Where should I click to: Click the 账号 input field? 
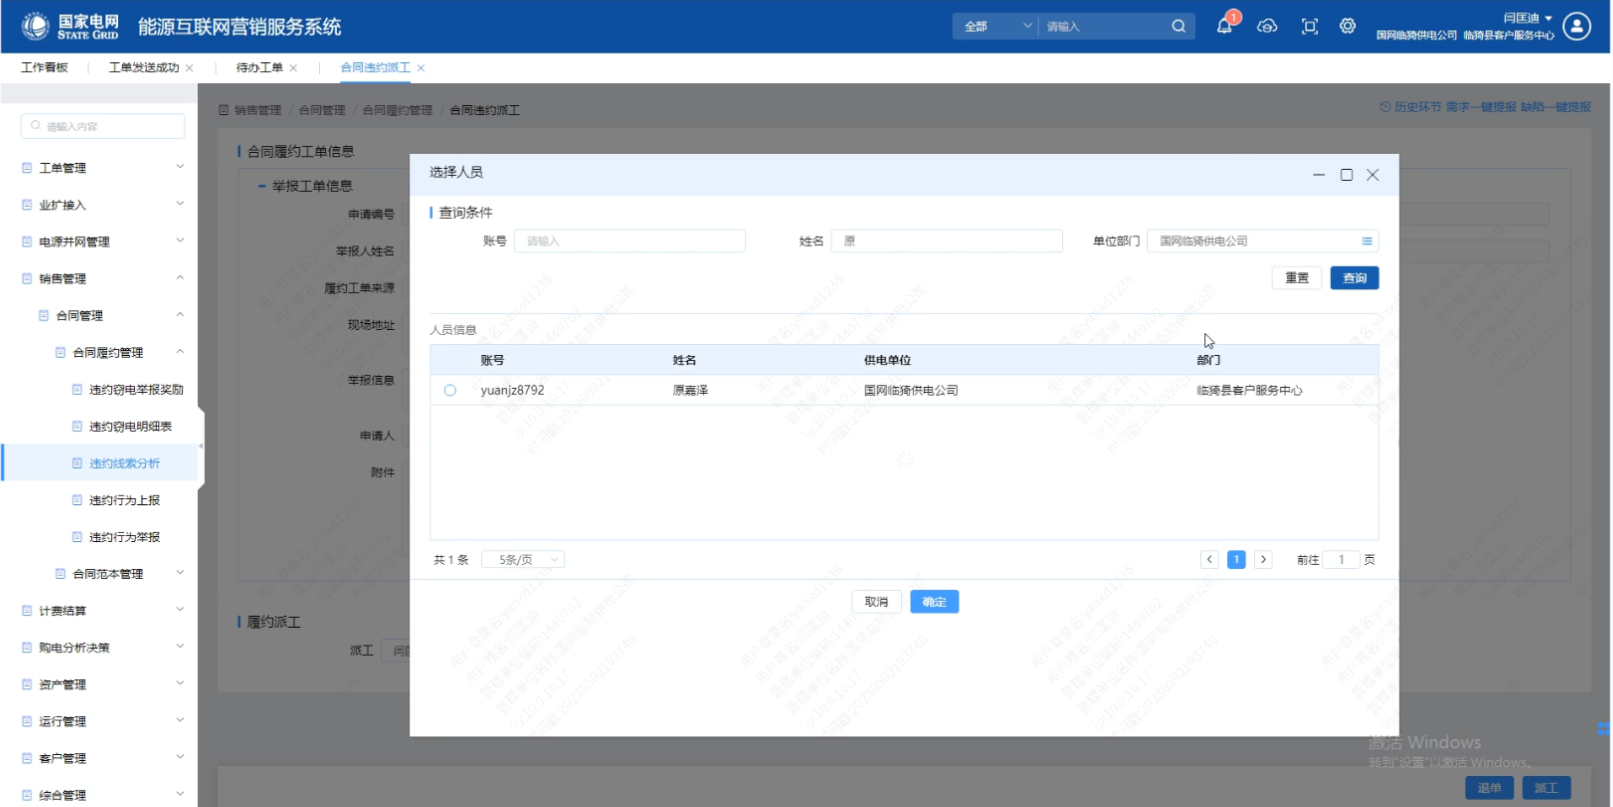[629, 241]
